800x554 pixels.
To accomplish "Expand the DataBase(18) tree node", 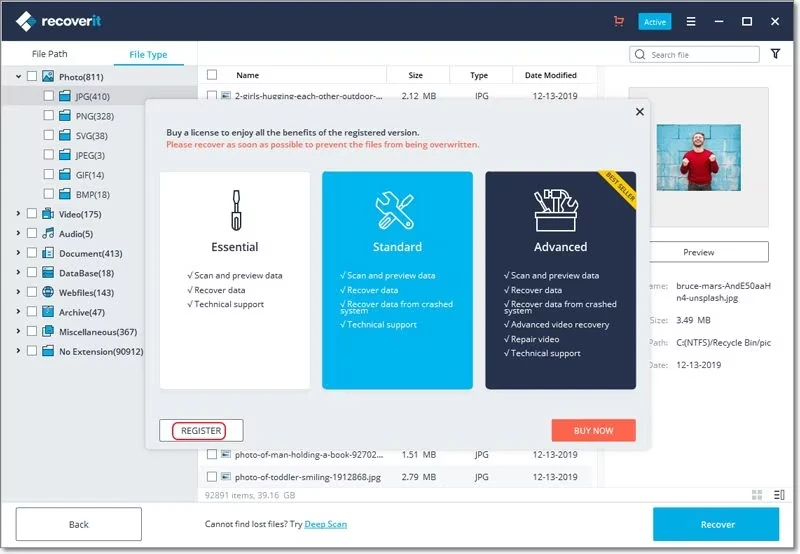I will point(18,272).
